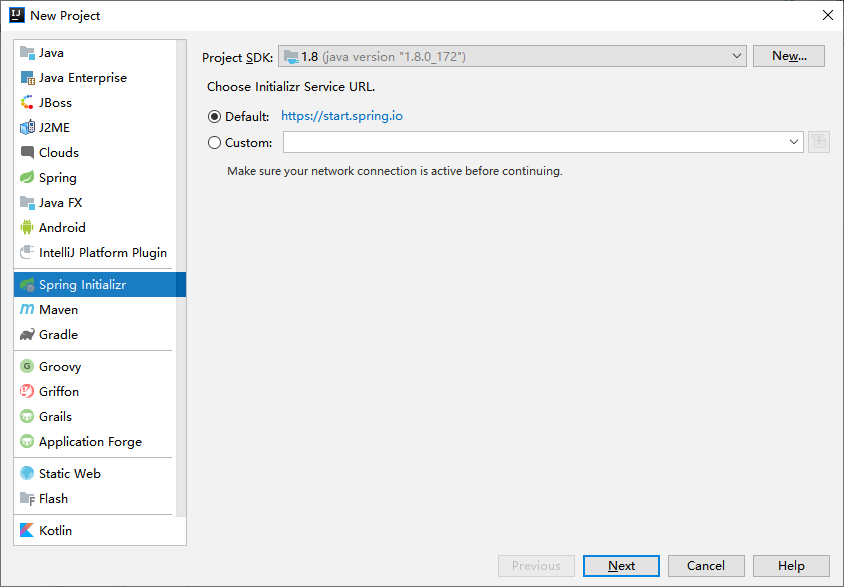Click the Griffon red icon

[x=27, y=391]
